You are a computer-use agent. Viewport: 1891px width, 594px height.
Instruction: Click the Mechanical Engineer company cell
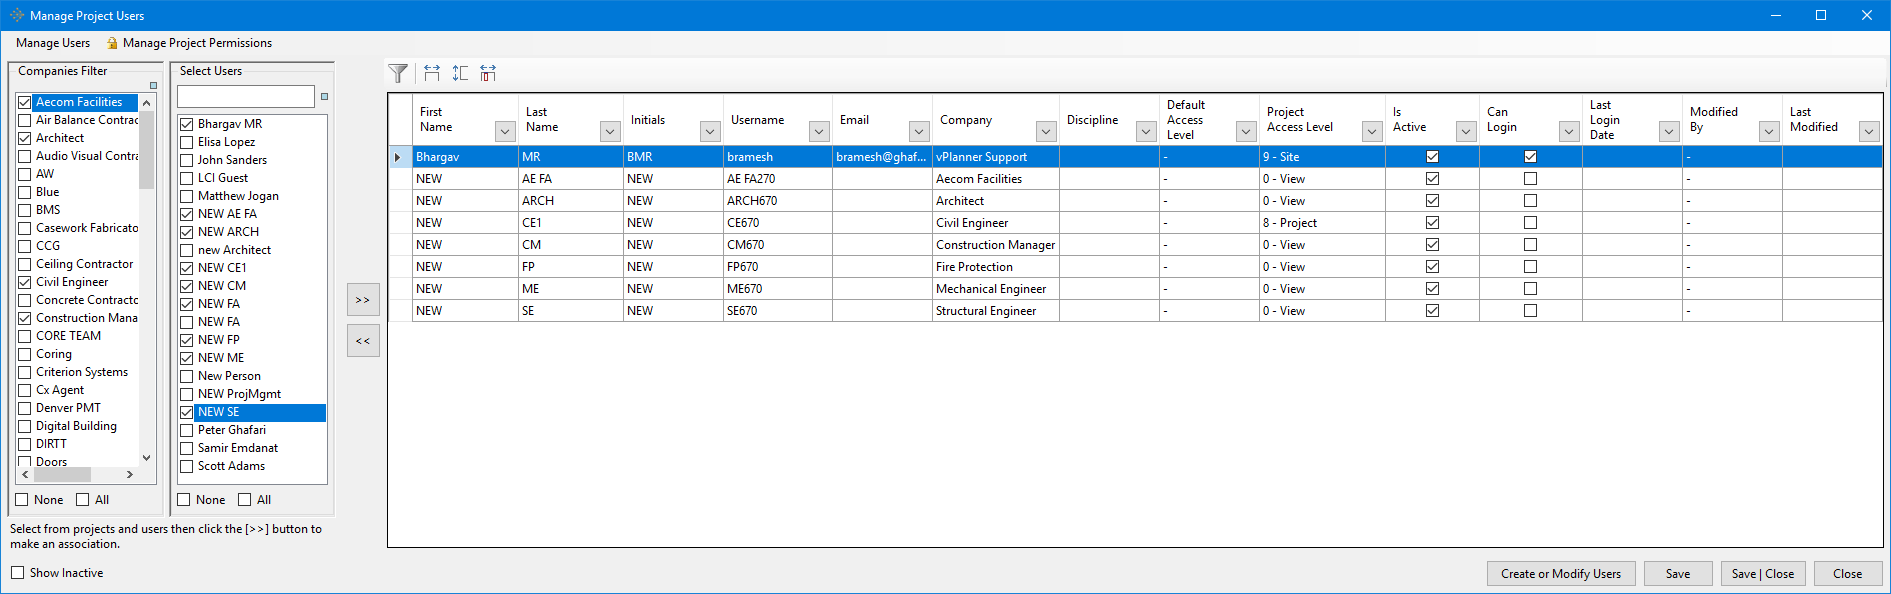(996, 289)
